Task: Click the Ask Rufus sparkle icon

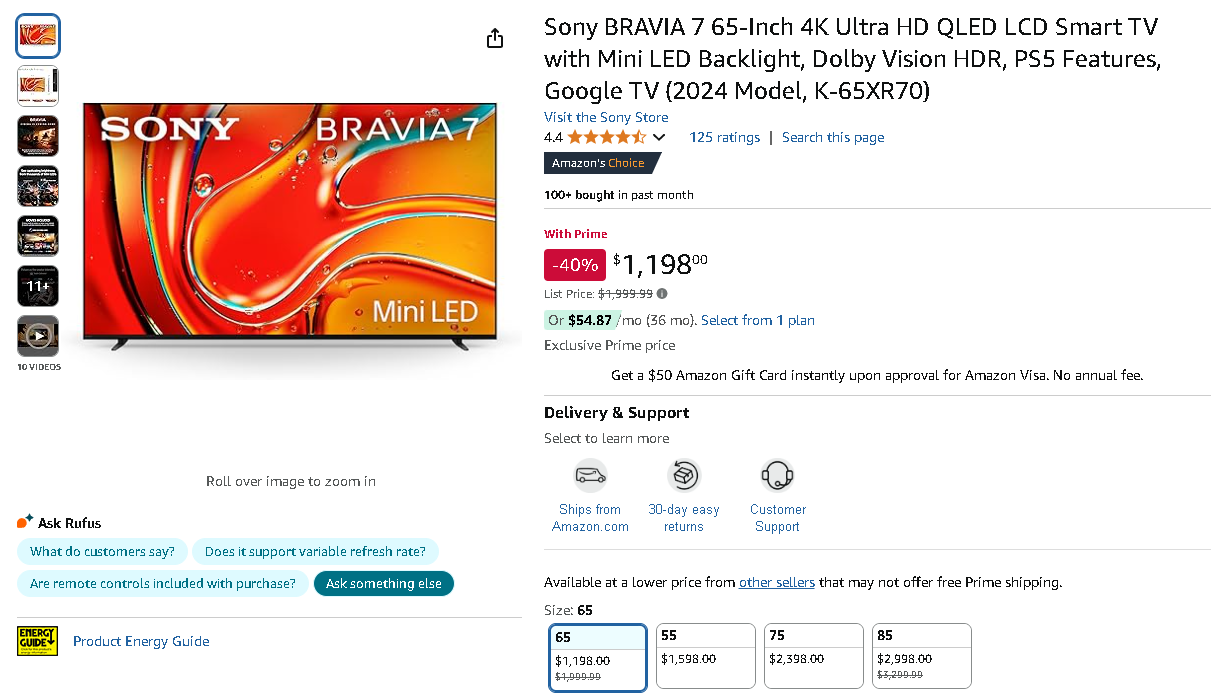Action: click(25, 519)
